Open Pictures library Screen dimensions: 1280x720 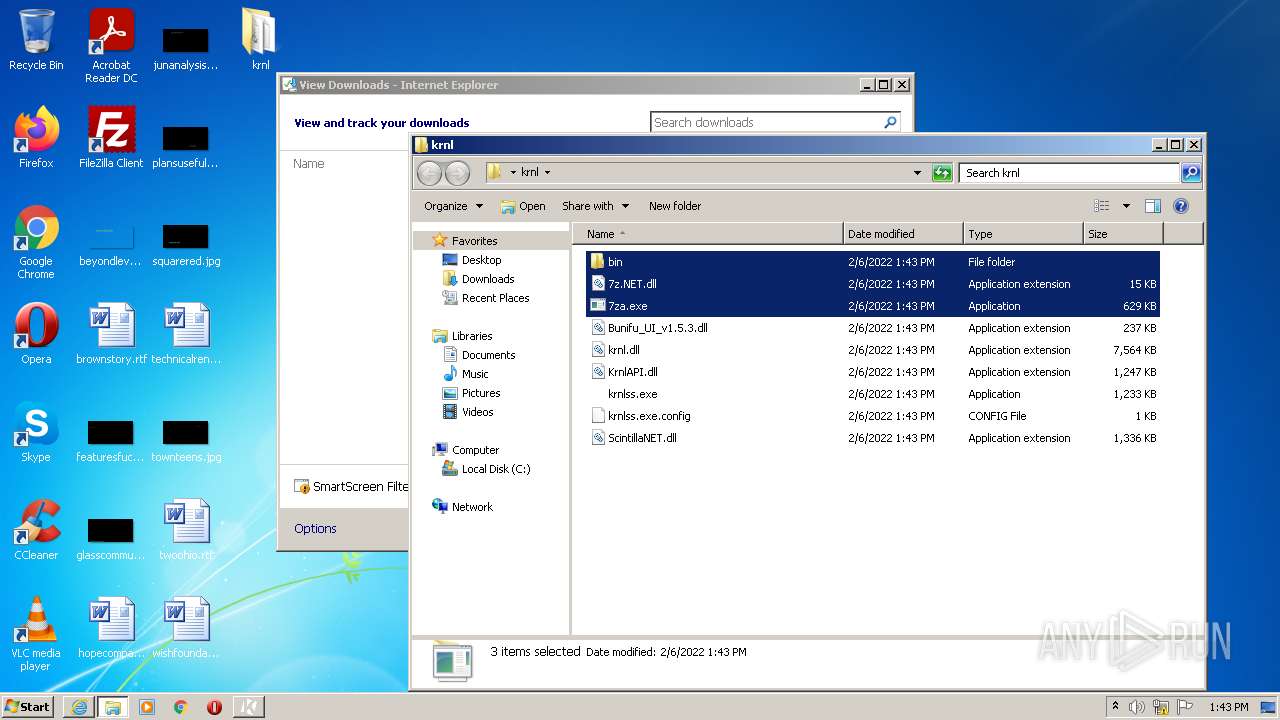click(x=481, y=393)
